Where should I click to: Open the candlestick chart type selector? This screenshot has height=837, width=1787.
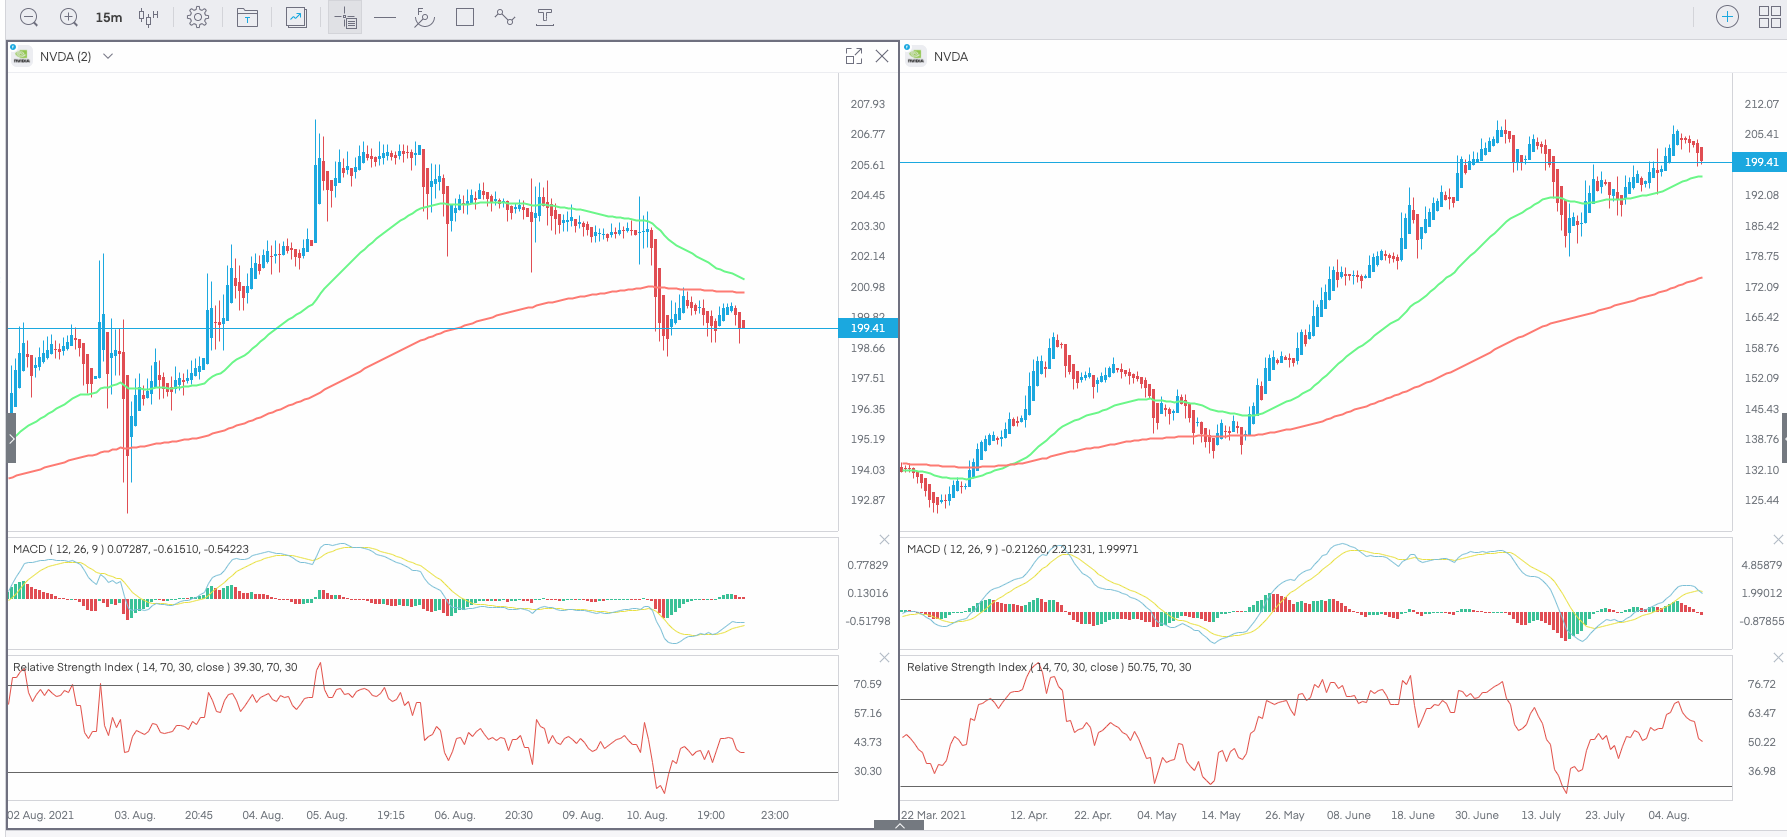149,17
